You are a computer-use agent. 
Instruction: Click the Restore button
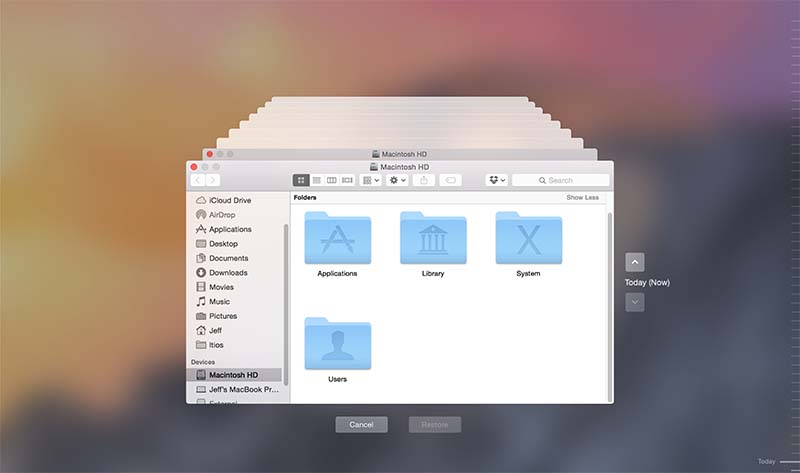tap(435, 425)
